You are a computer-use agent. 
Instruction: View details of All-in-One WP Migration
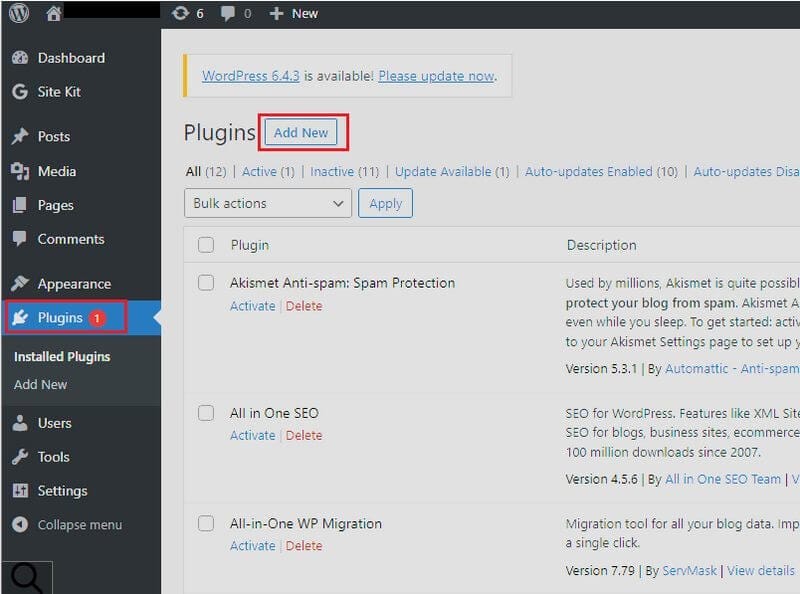click(761, 571)
